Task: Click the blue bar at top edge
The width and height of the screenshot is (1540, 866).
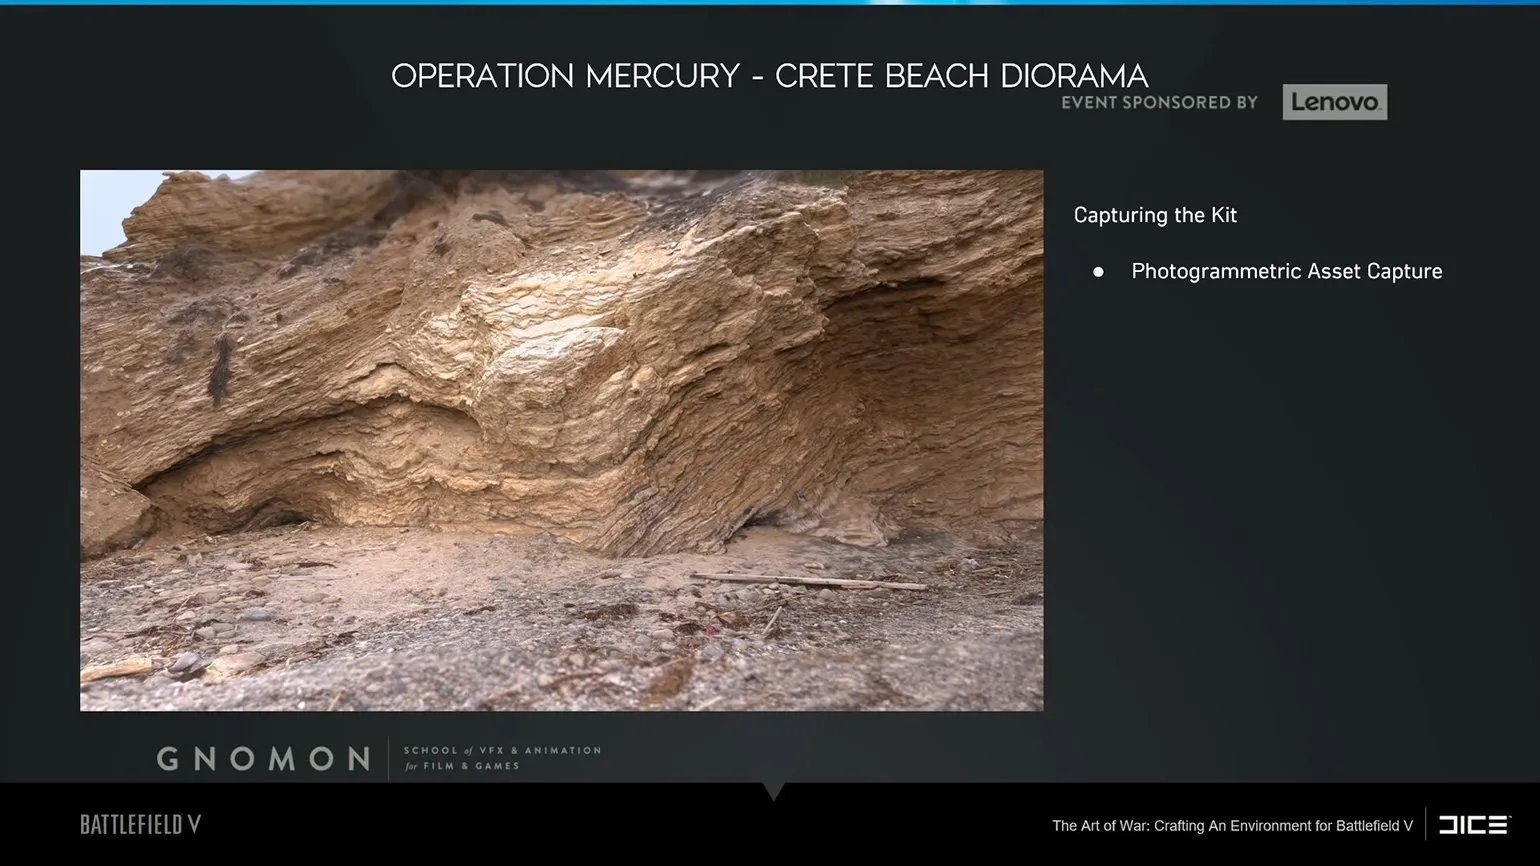Action: pyautogui.click(x=770, y=3)
